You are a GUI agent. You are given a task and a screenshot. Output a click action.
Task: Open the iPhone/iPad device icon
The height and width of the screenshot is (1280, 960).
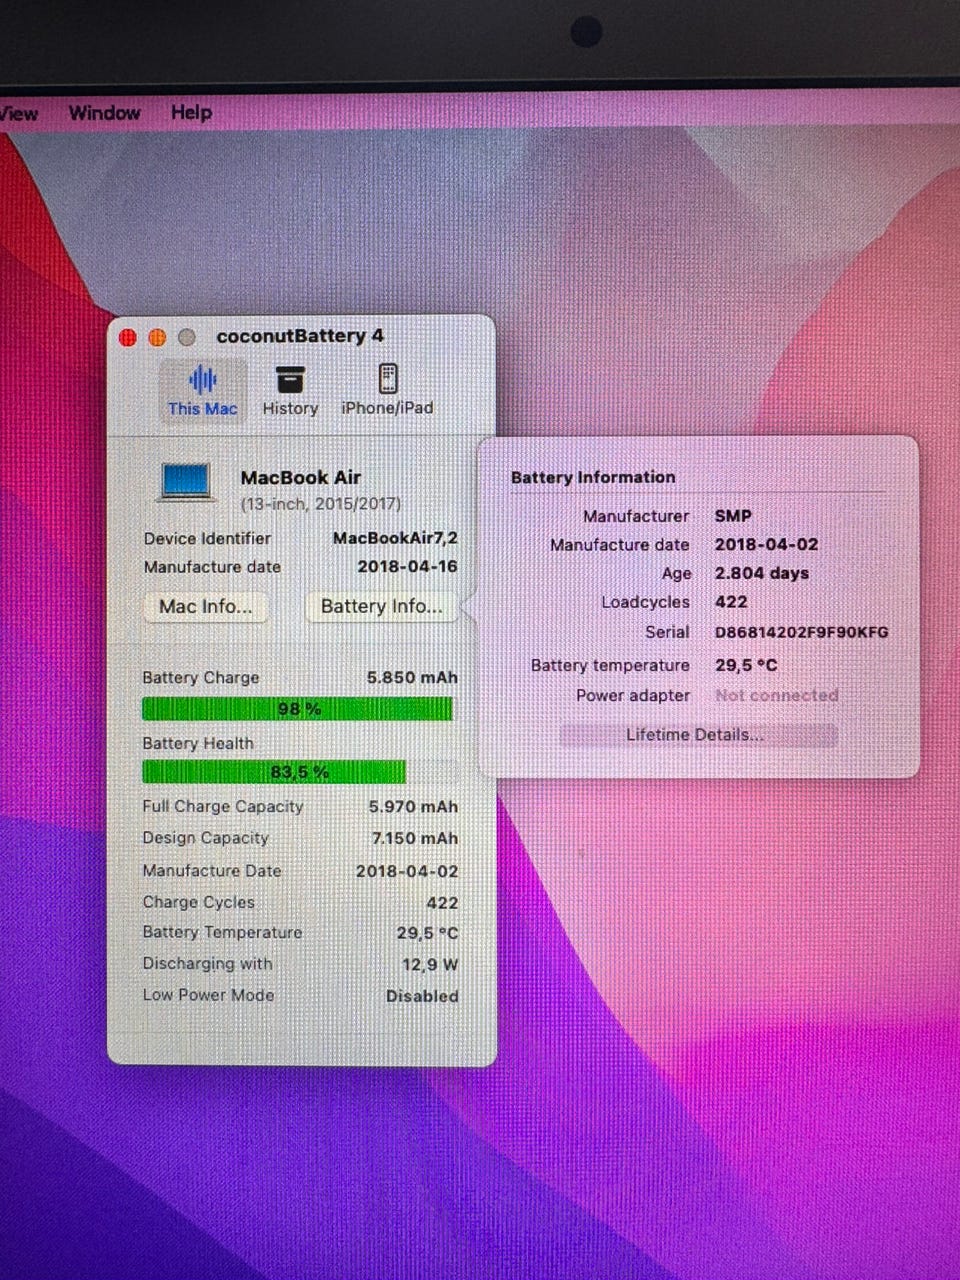[387, 379]
